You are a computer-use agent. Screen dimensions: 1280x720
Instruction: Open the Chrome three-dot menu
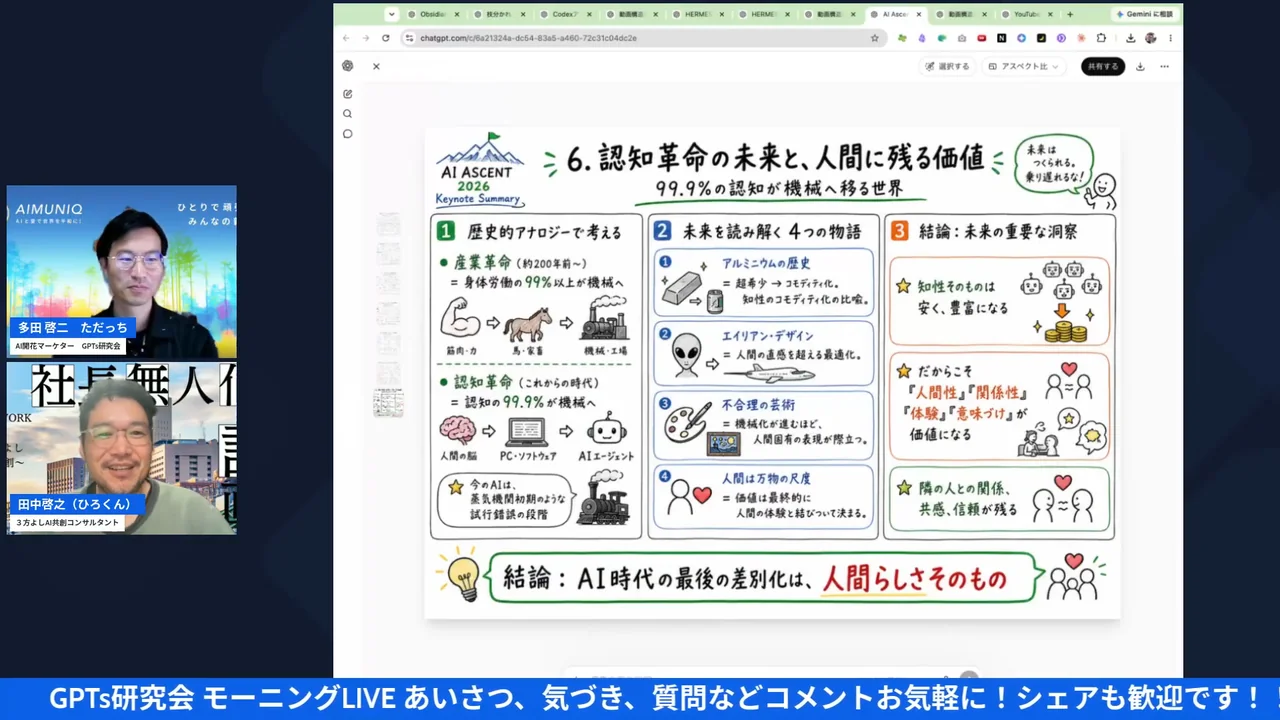(x=1170, y=38)
